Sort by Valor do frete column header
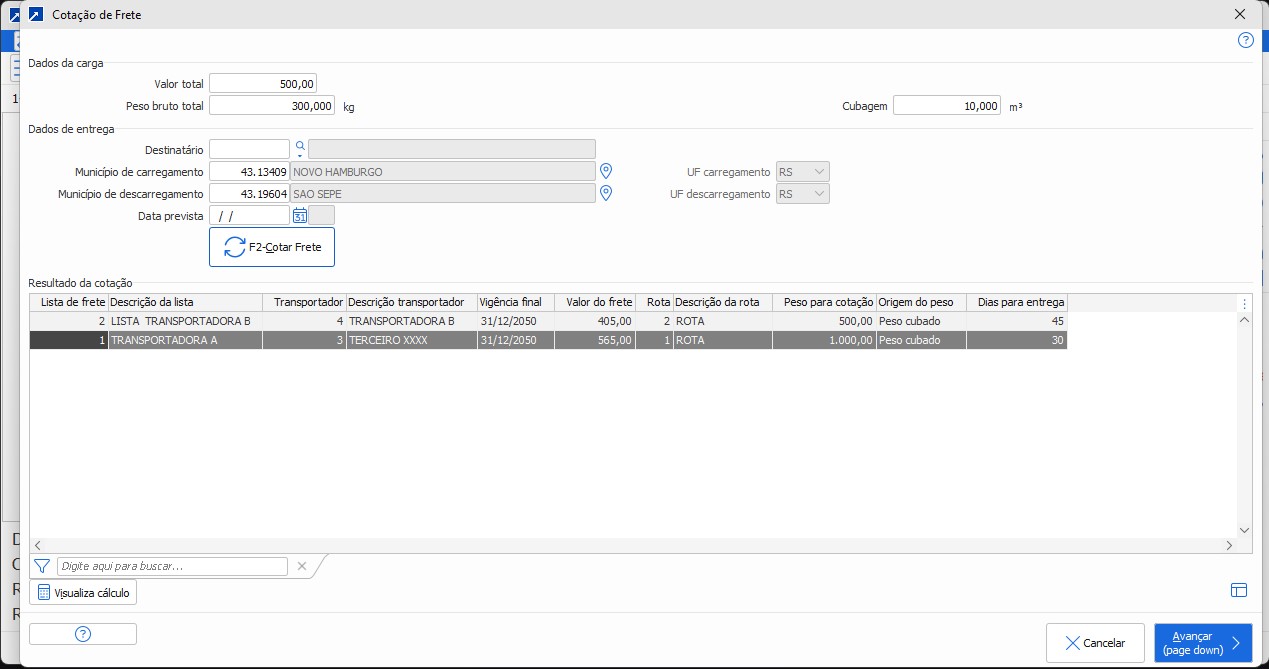 [594, 302]
